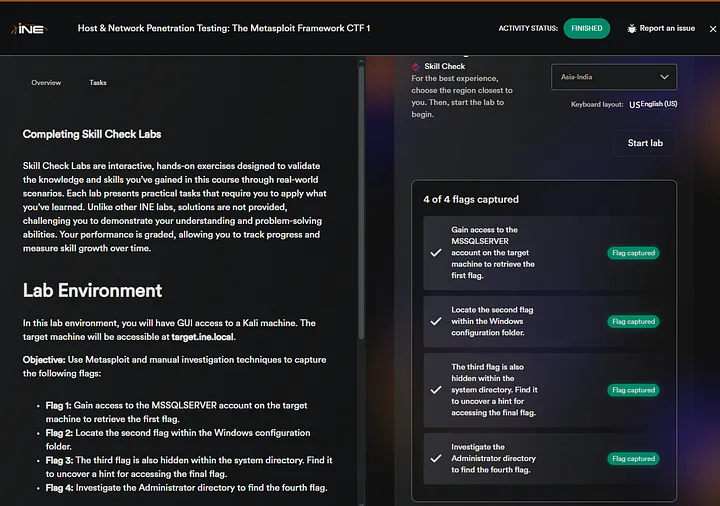Click the INE logo
Image resolution: width=720 pixels, height=506 pixels.
pyautogui.click(x=29, y=29)
